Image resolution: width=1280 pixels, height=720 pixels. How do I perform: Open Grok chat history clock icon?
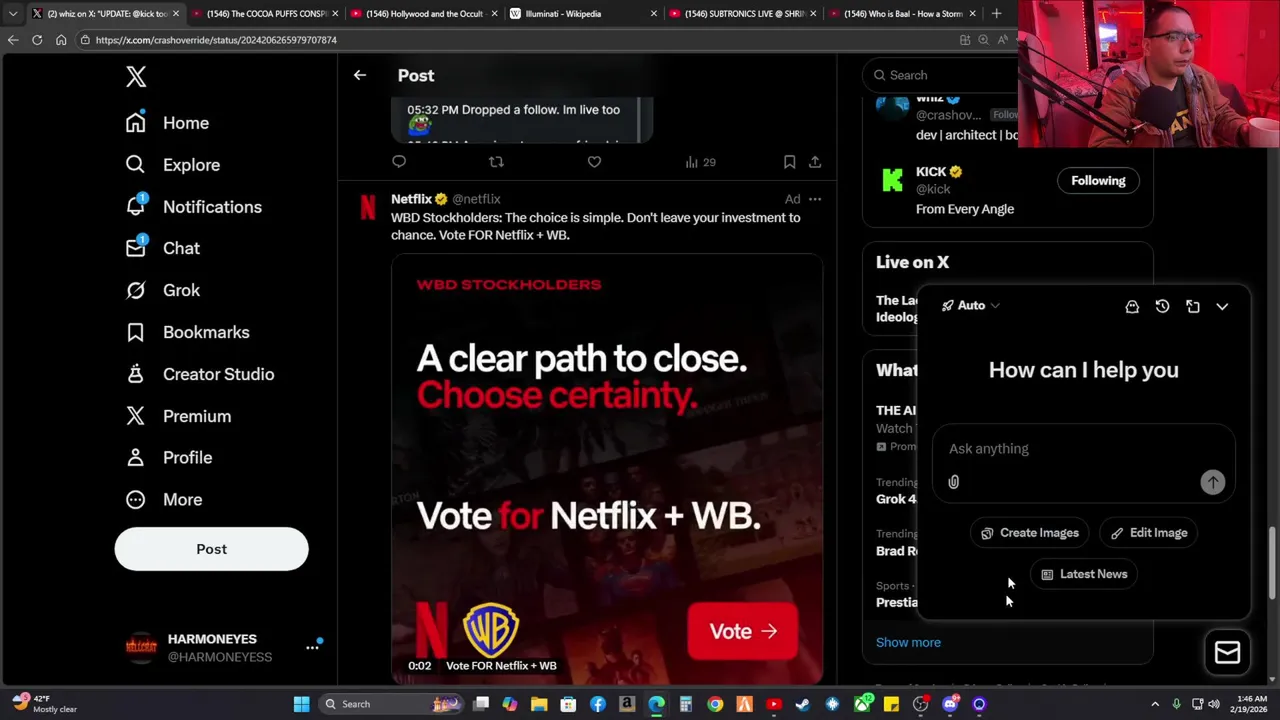pos(1162,307)
